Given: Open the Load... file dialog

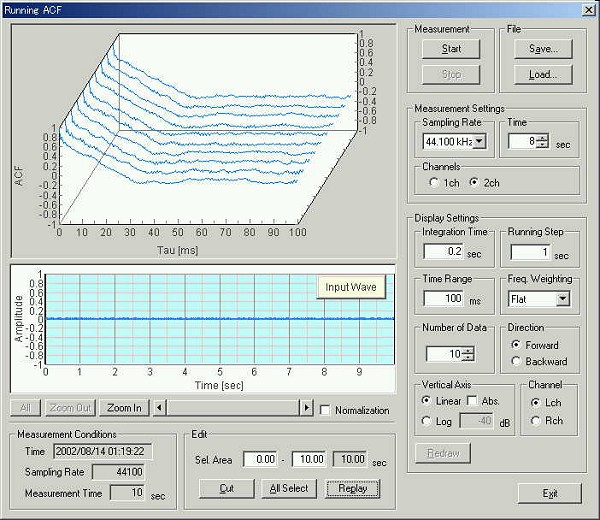Looking at the screenshot, I should (542, 74).
